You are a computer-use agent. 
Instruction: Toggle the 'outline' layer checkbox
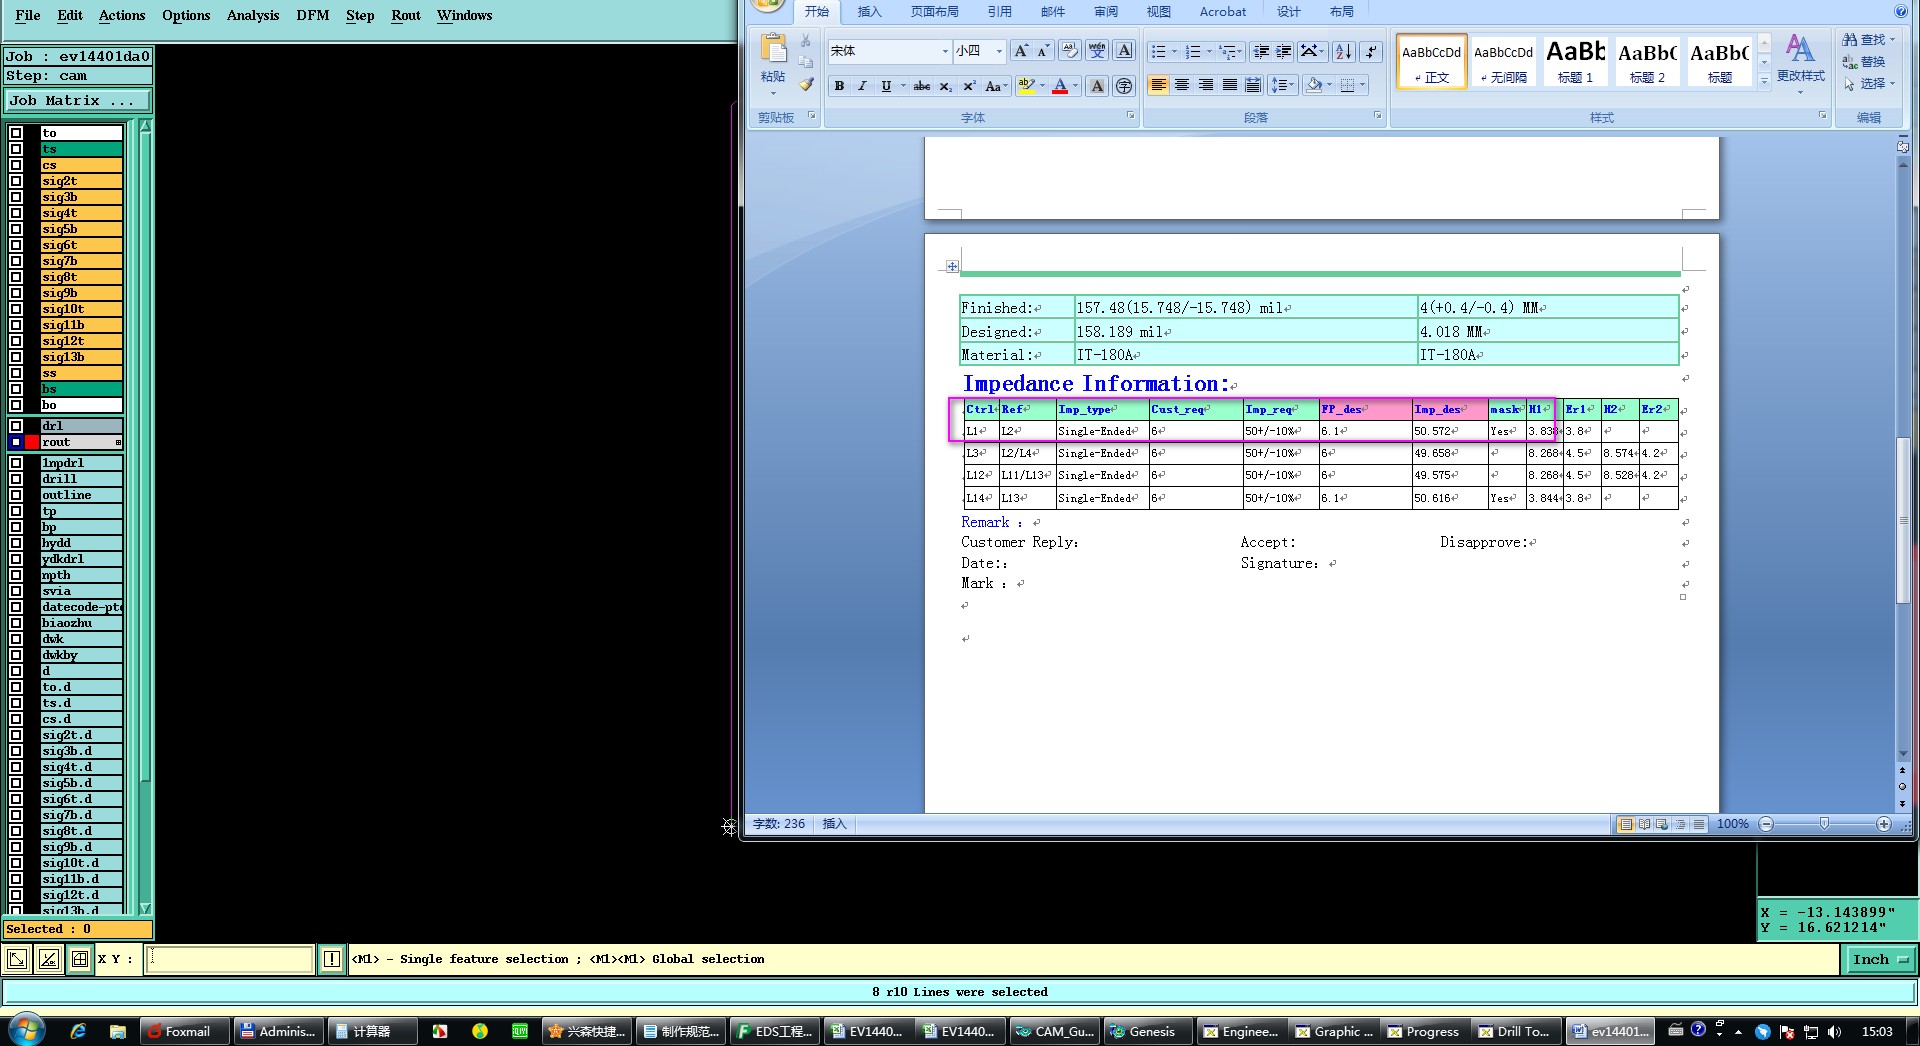[x=16, y=495]
